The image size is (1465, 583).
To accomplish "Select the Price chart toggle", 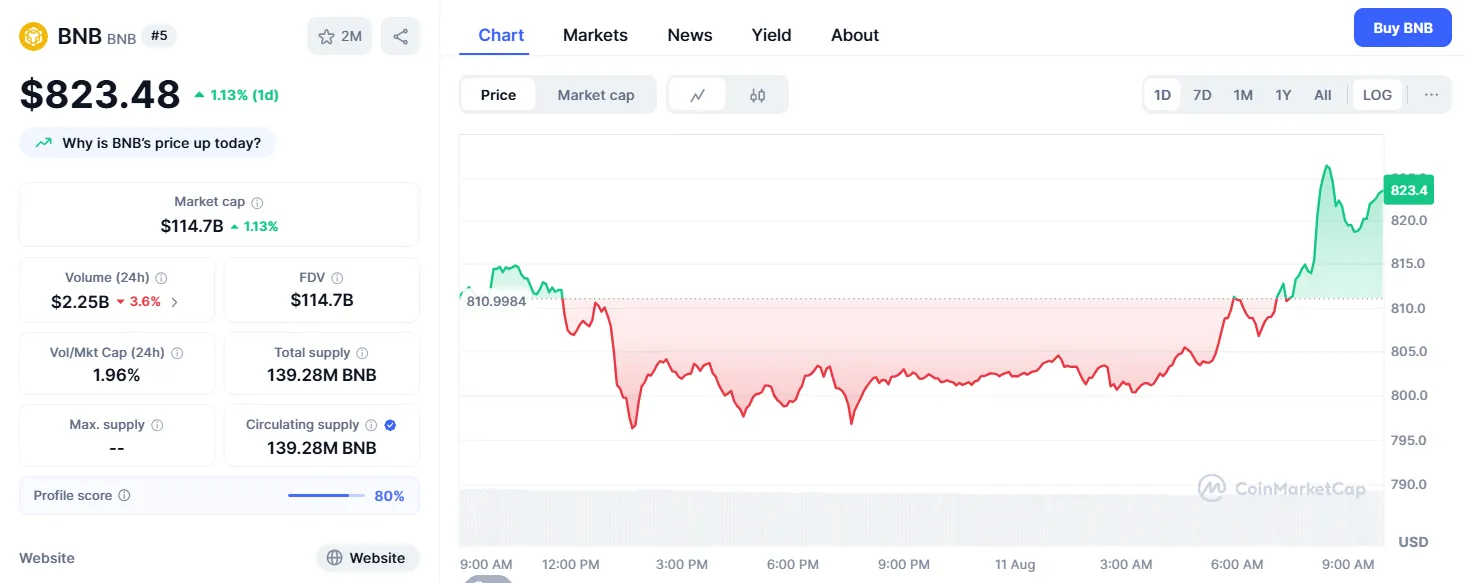I will (x=498, y=95).
